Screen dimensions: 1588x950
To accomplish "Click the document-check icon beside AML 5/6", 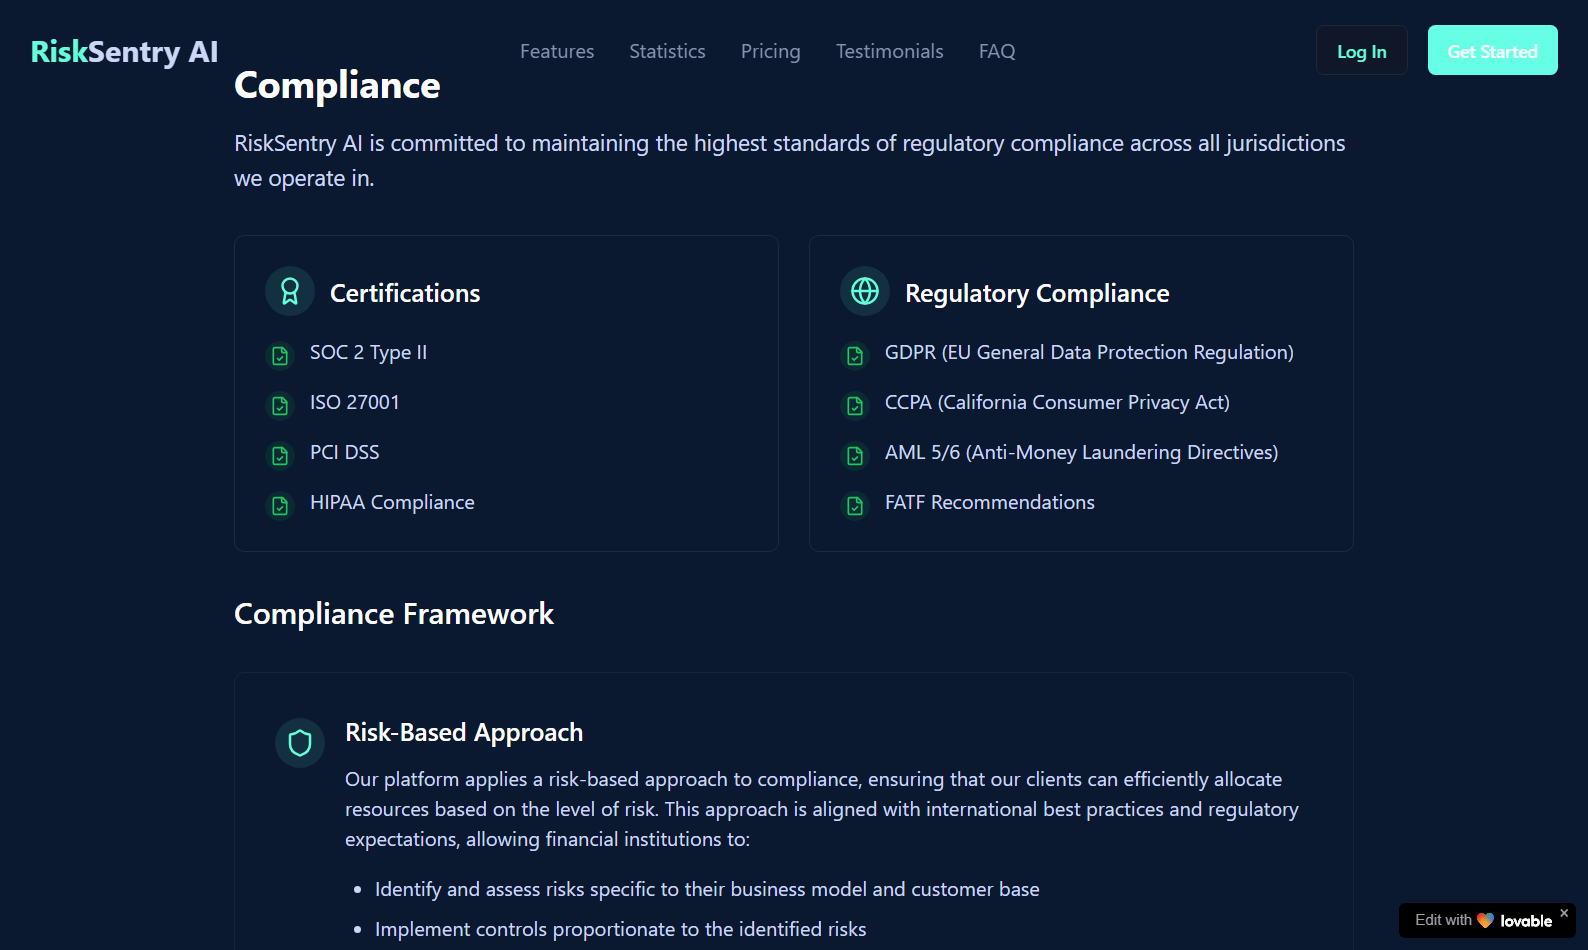I will tap(855, 455).
